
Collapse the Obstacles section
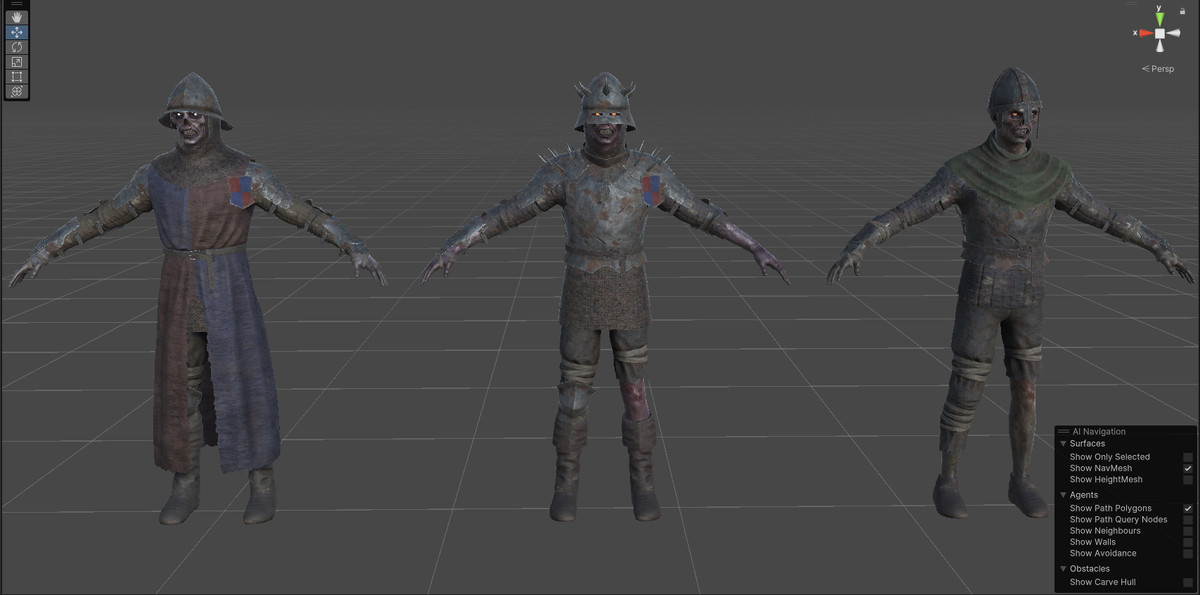(1063, 569)
